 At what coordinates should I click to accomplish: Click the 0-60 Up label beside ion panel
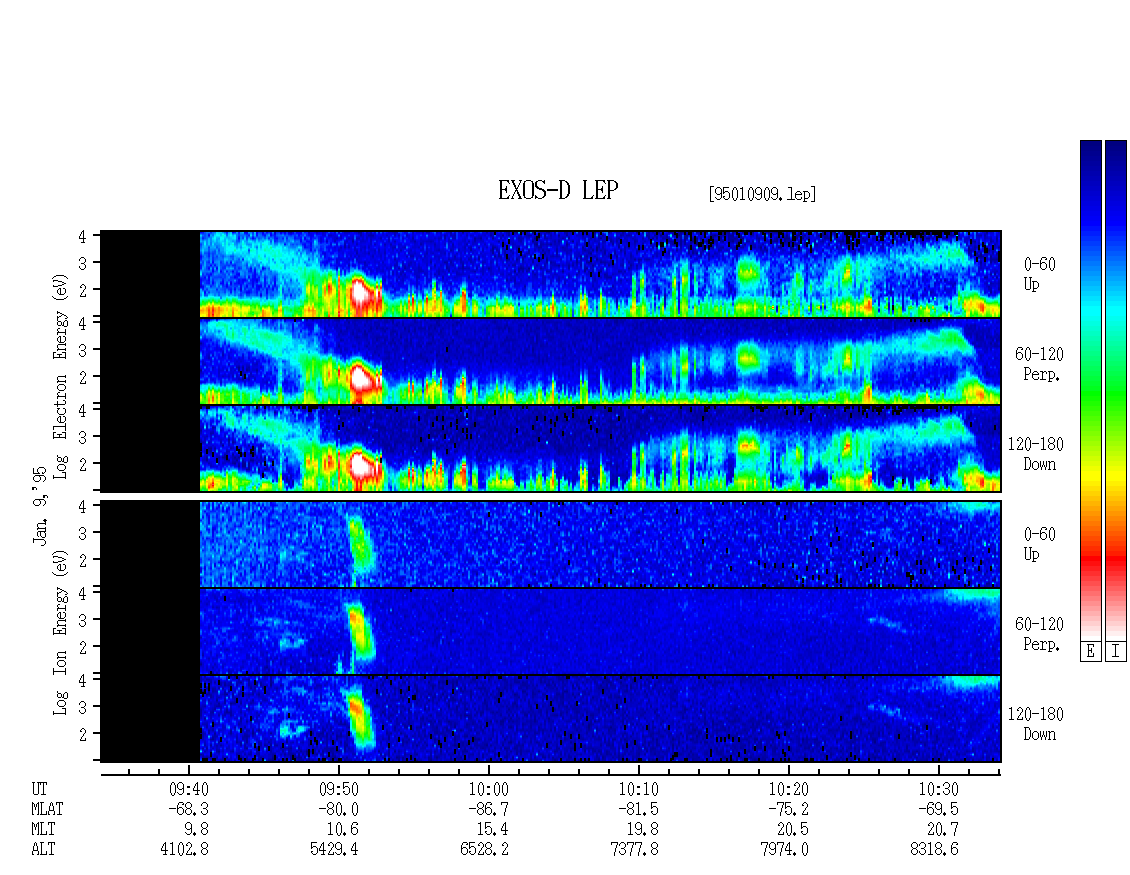(x=1039, y=544)
